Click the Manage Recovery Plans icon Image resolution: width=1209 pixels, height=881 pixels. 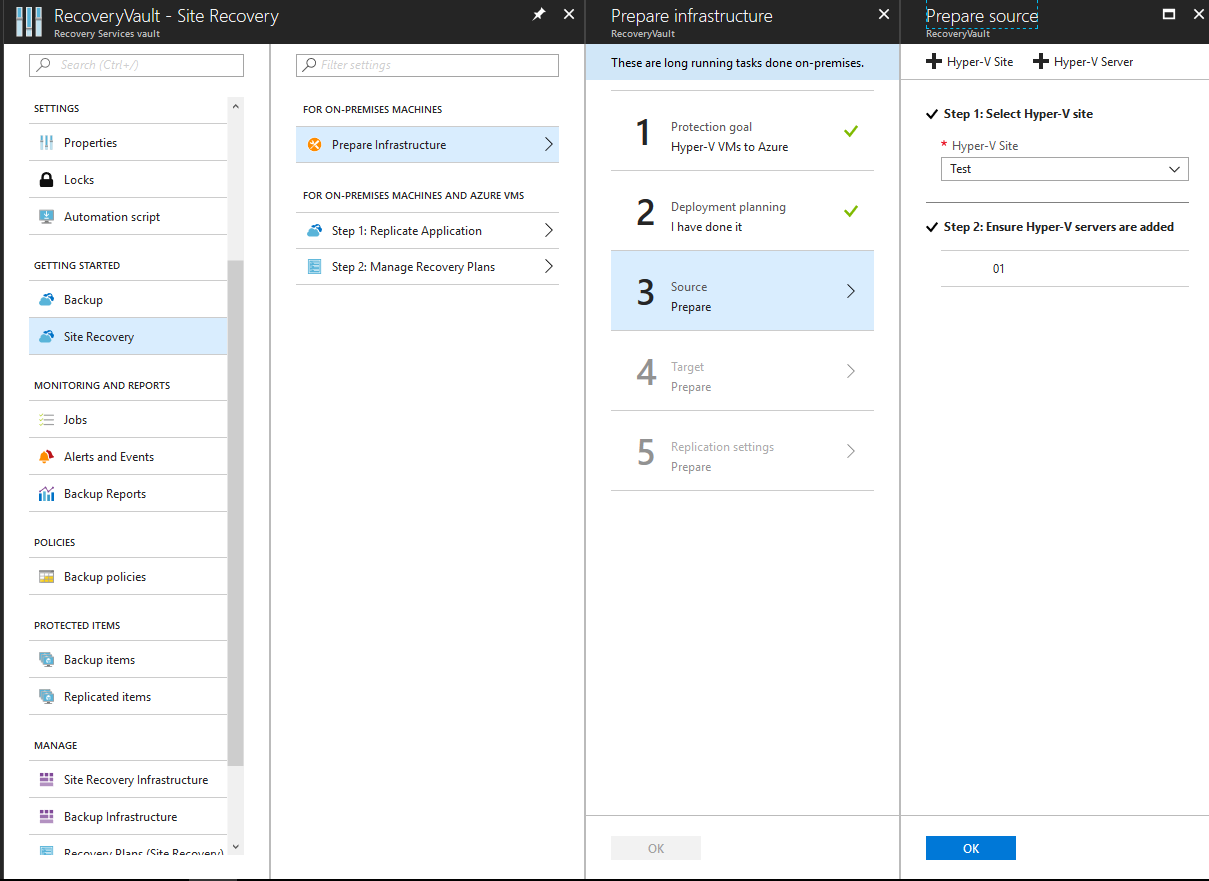(315, 267)
